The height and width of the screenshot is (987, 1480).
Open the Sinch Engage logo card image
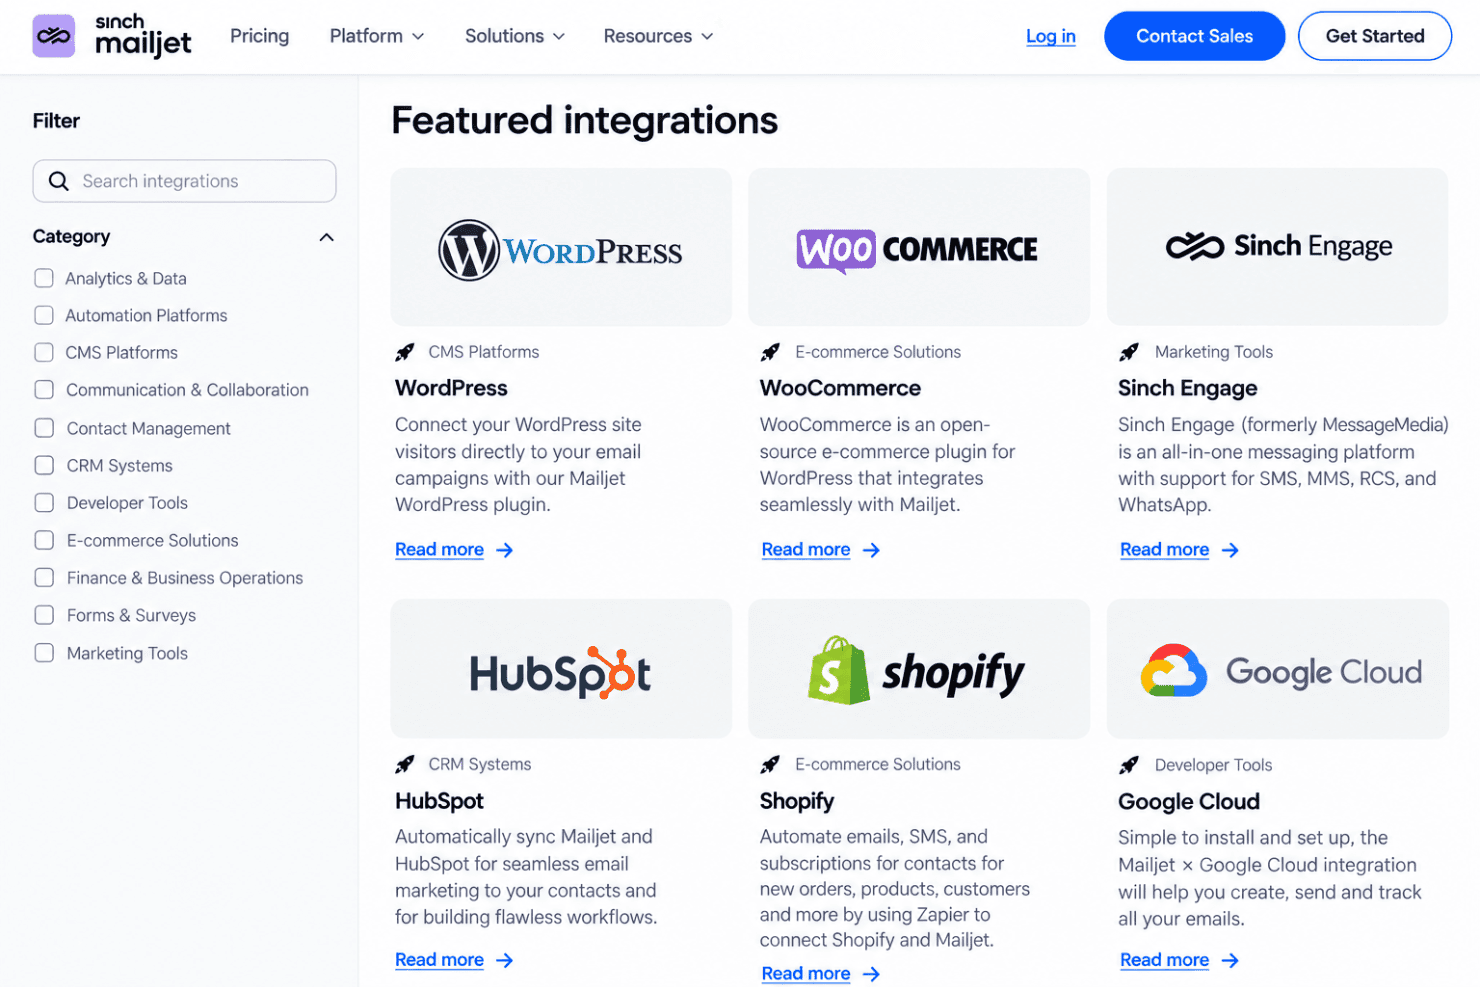(1277, 247)
